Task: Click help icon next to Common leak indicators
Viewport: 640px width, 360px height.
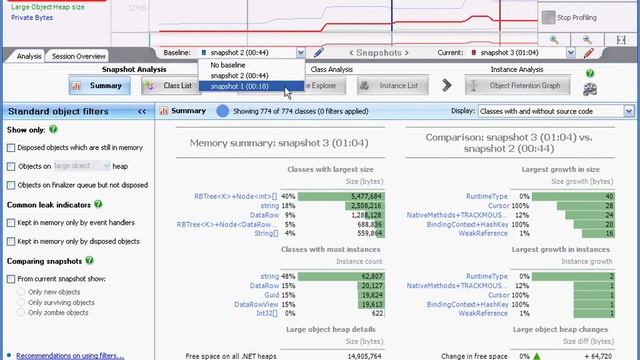Action: tap(98, 204)
